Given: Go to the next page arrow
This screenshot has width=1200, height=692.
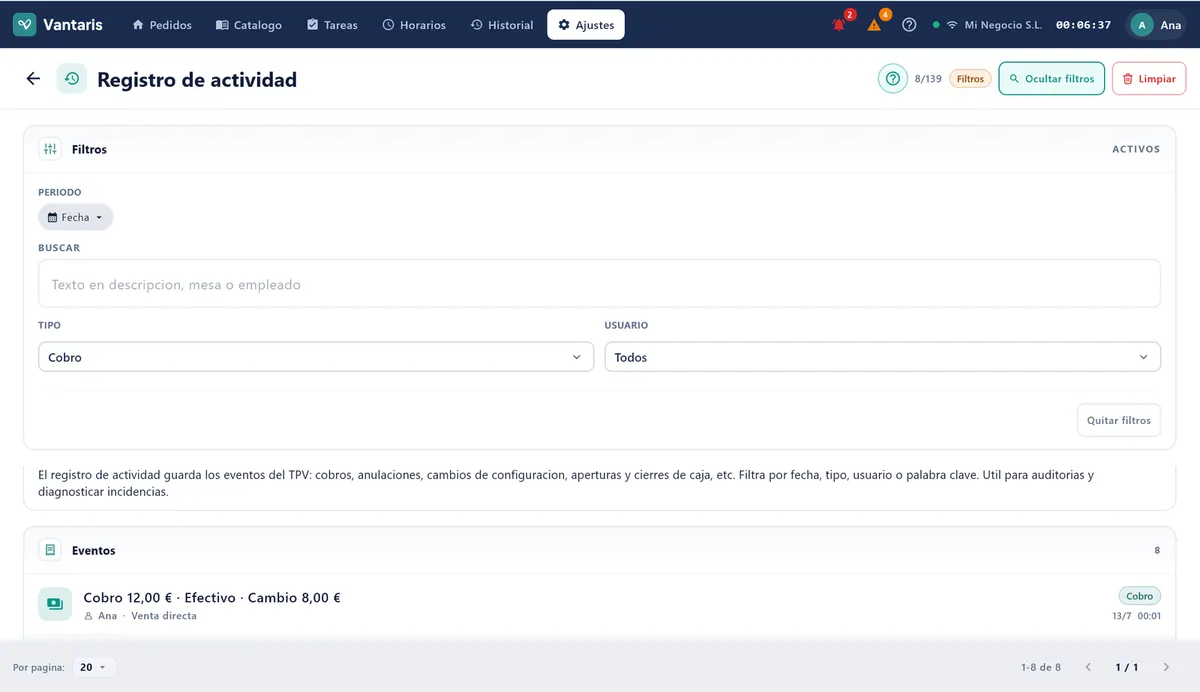Looking at the screenshot, I should (1166, 667).
